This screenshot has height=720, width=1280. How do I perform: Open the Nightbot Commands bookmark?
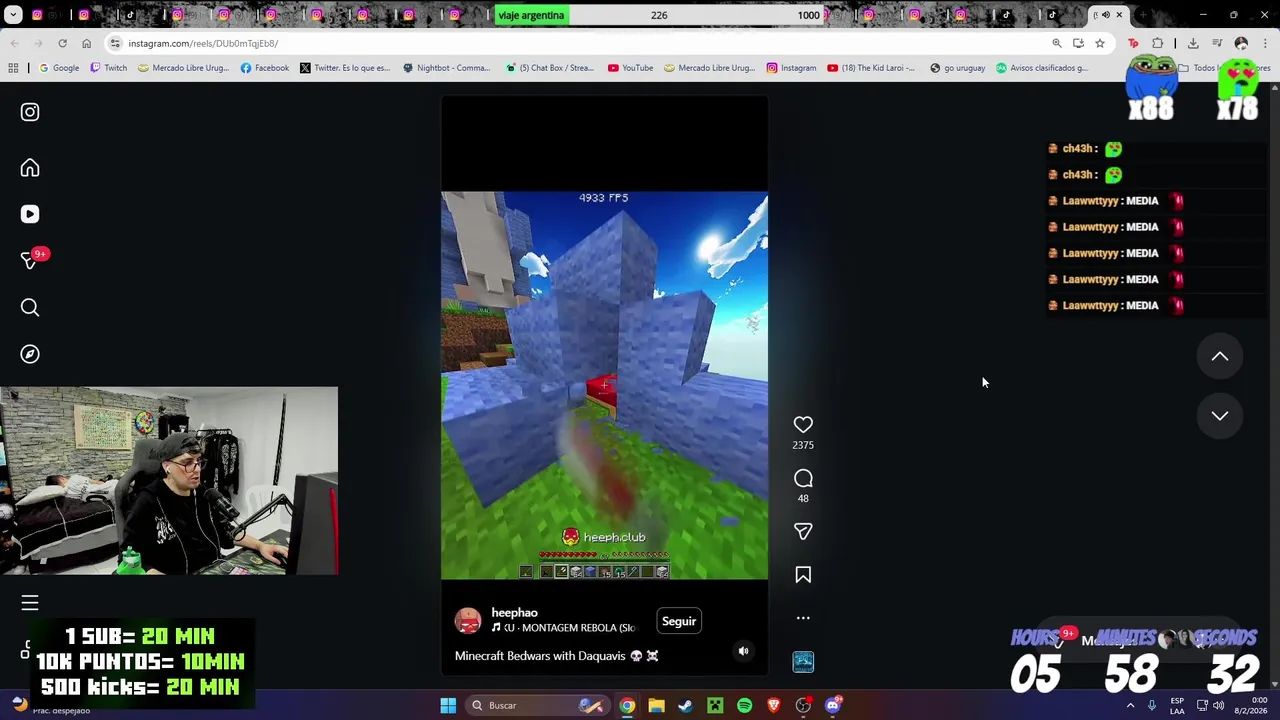coord(446,68)
